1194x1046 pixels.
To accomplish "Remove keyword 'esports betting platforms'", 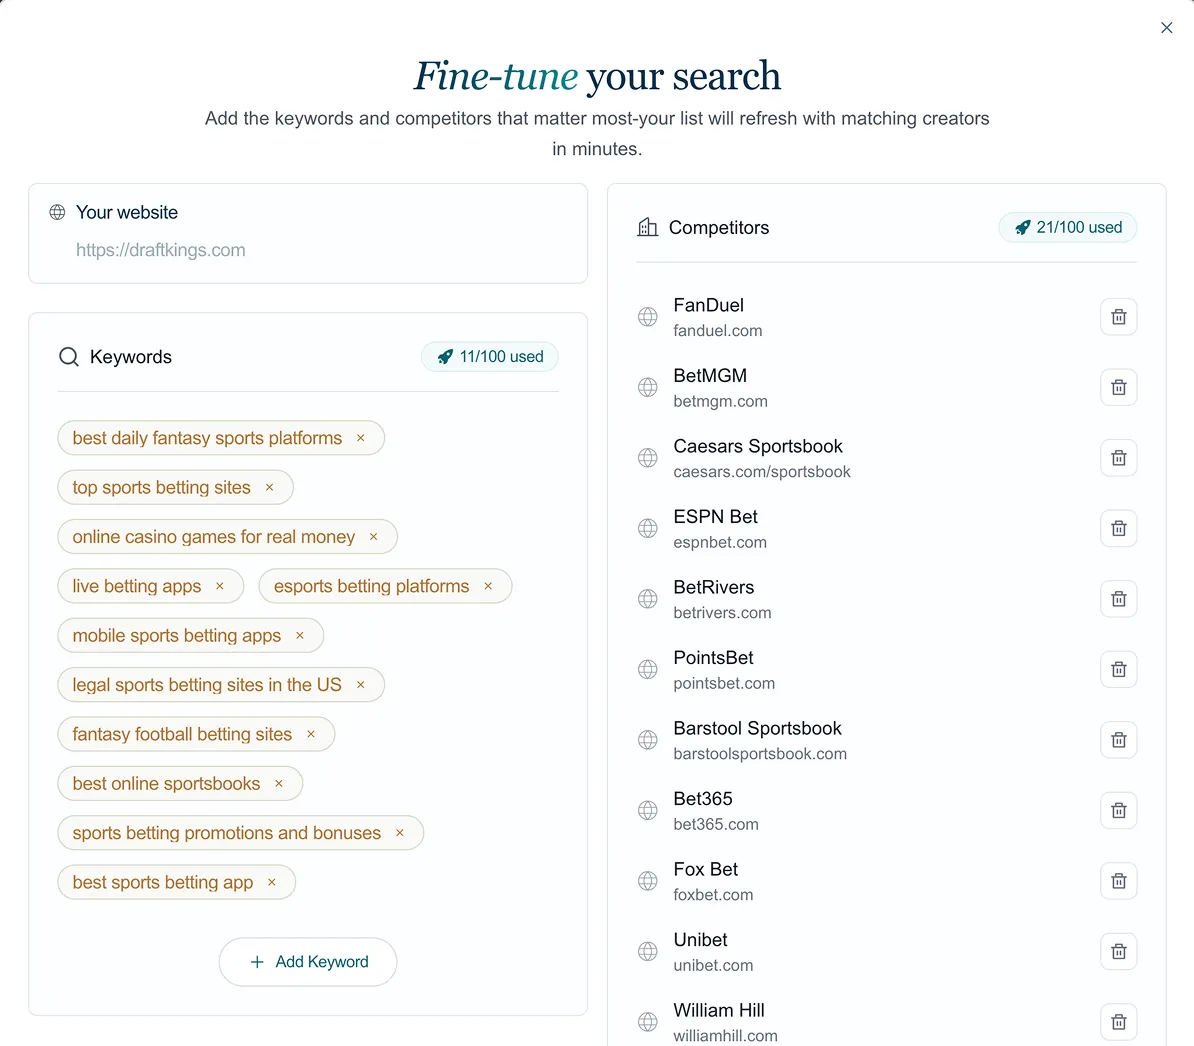I will (x=488, y=586).
